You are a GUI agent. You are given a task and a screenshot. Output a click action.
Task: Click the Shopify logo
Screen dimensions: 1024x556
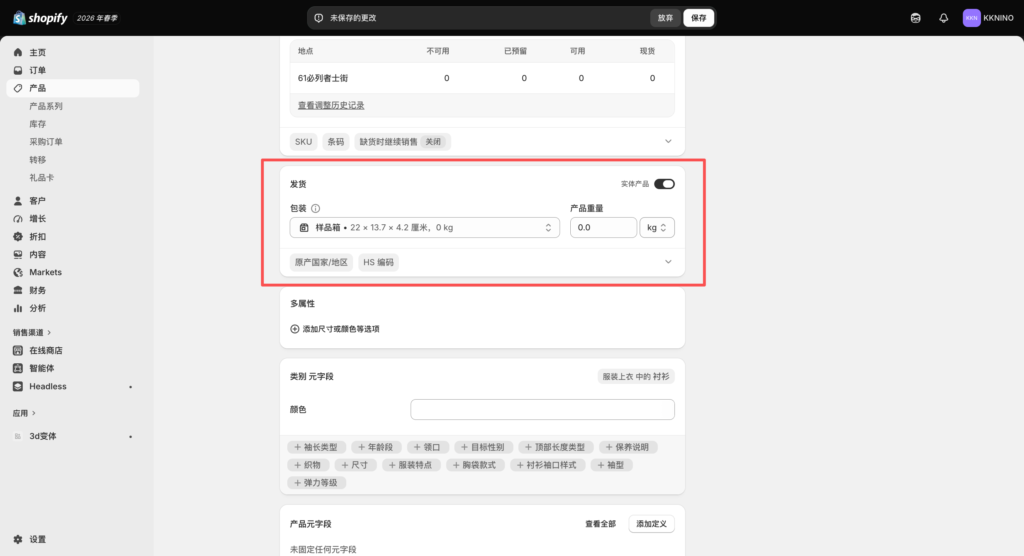[x=40, y=18]
